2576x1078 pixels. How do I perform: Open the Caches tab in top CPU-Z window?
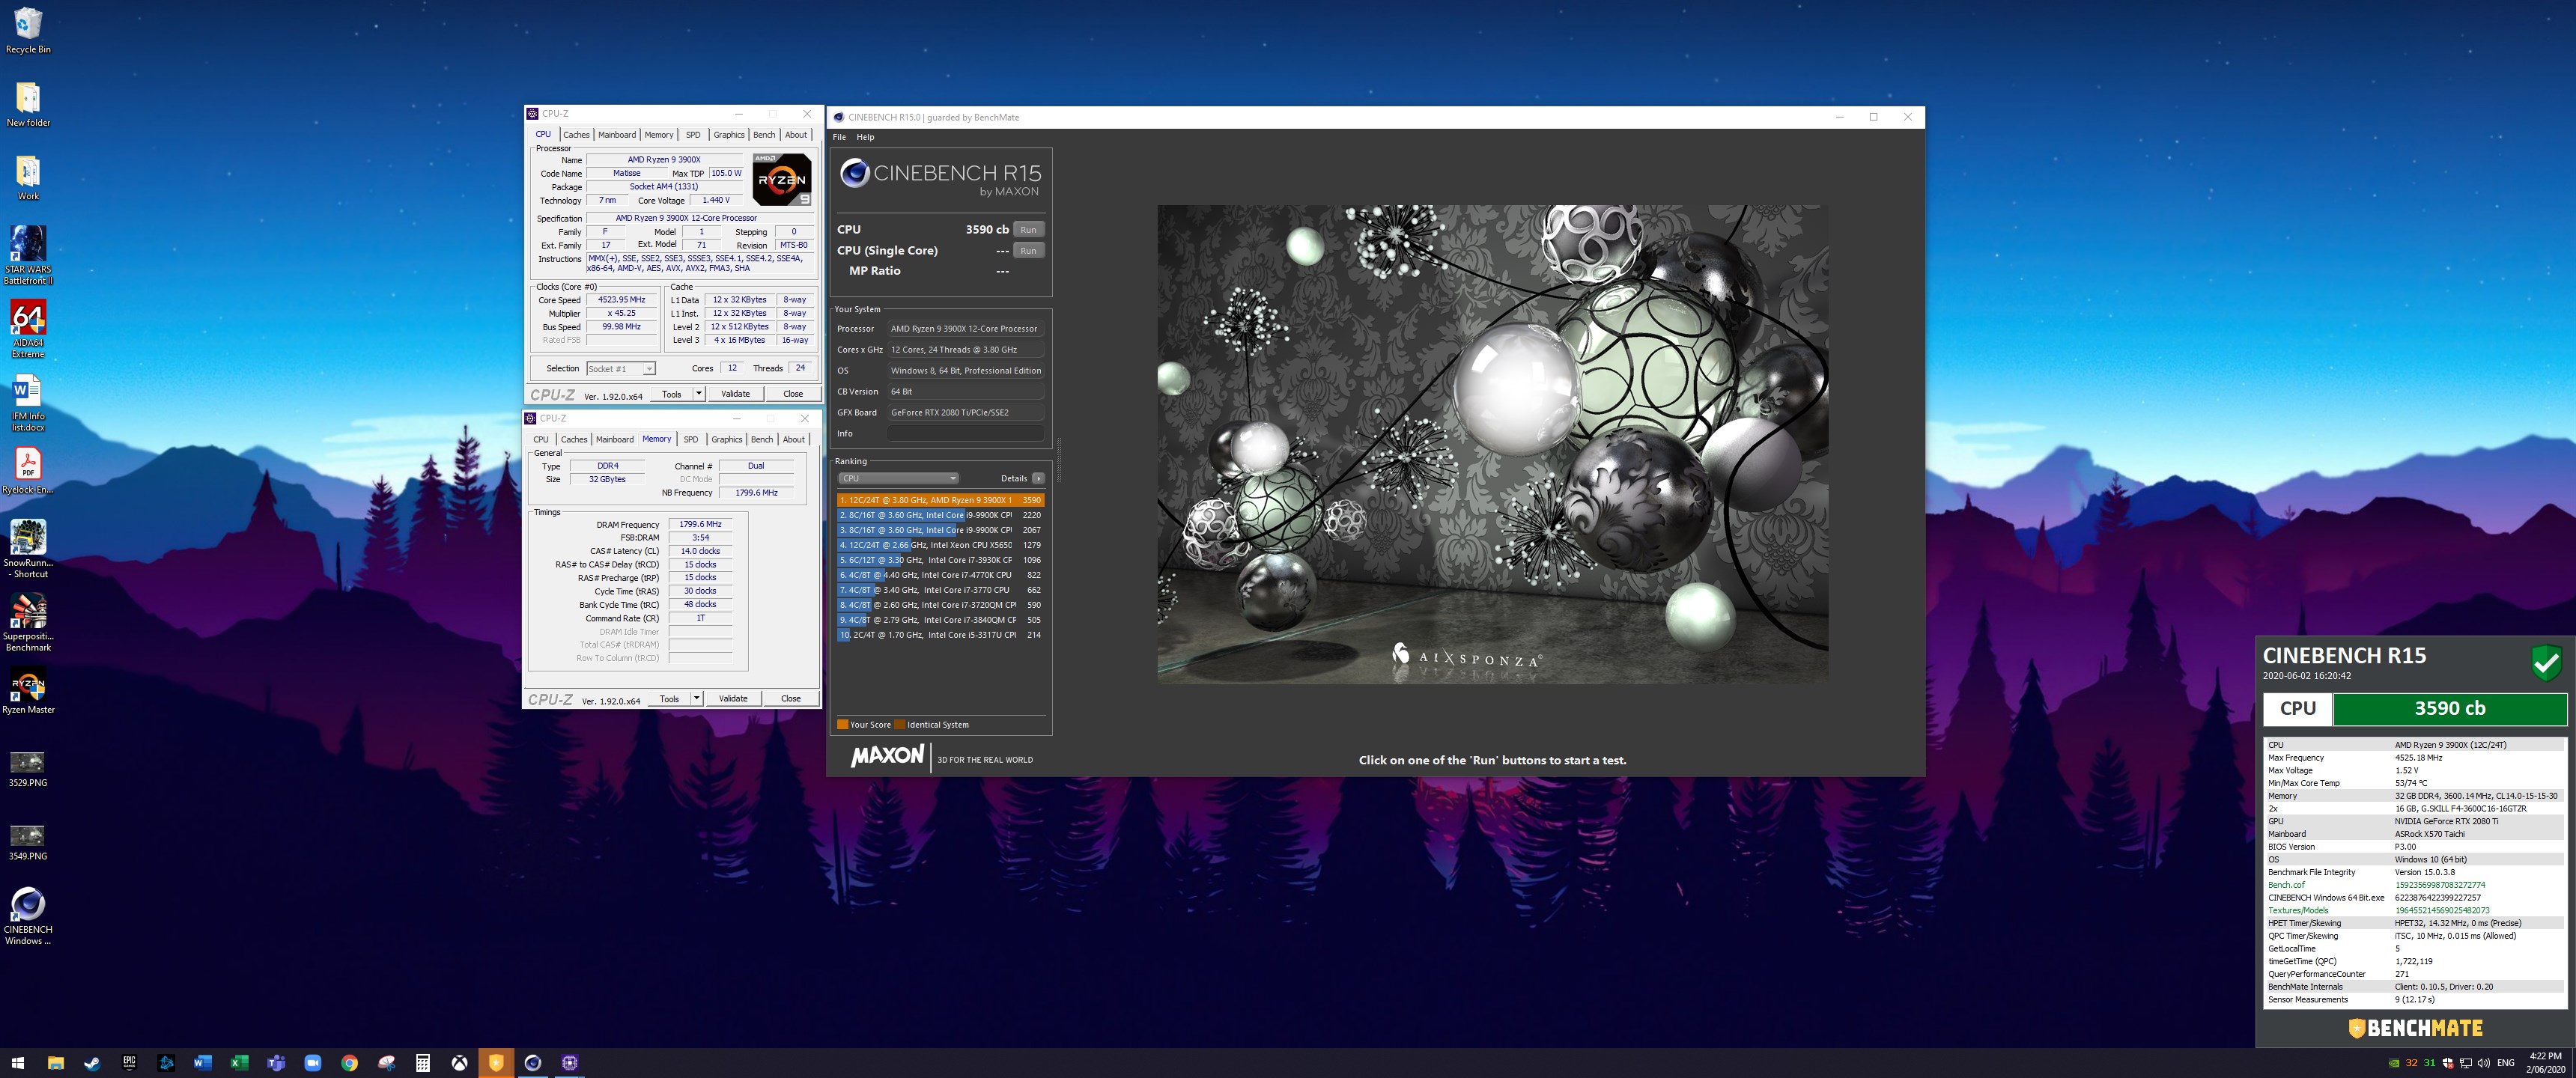pos(576,134)
